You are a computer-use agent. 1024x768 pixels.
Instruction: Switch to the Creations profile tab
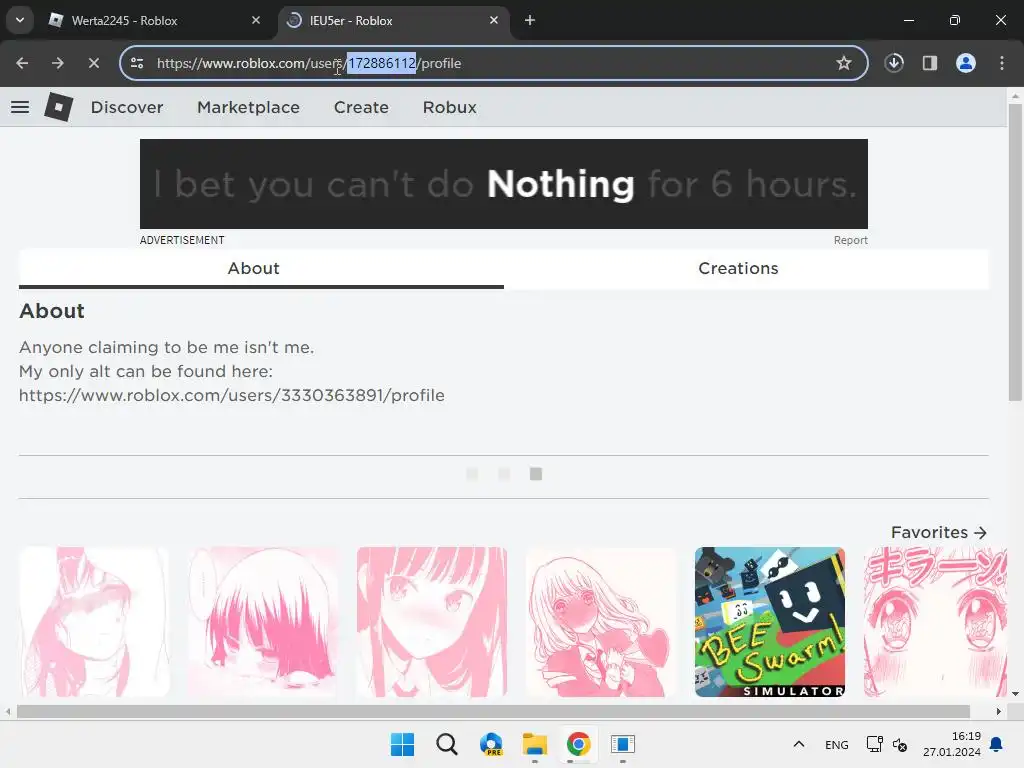[746, 268]
